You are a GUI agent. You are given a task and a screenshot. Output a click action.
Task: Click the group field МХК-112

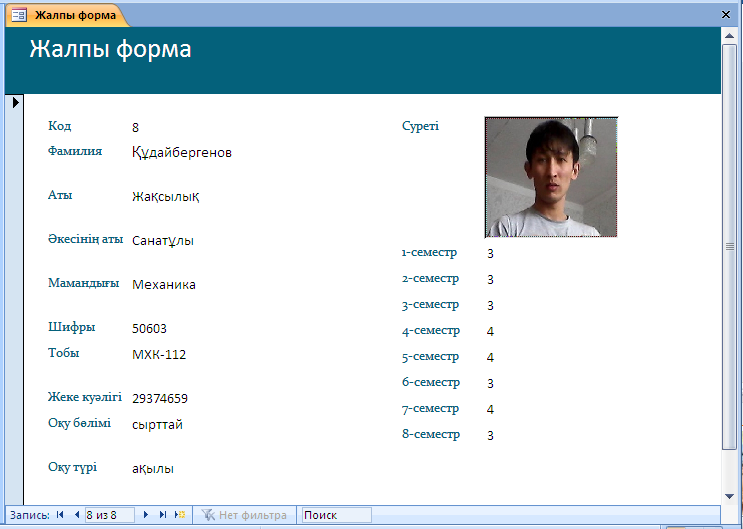[159, 355]
